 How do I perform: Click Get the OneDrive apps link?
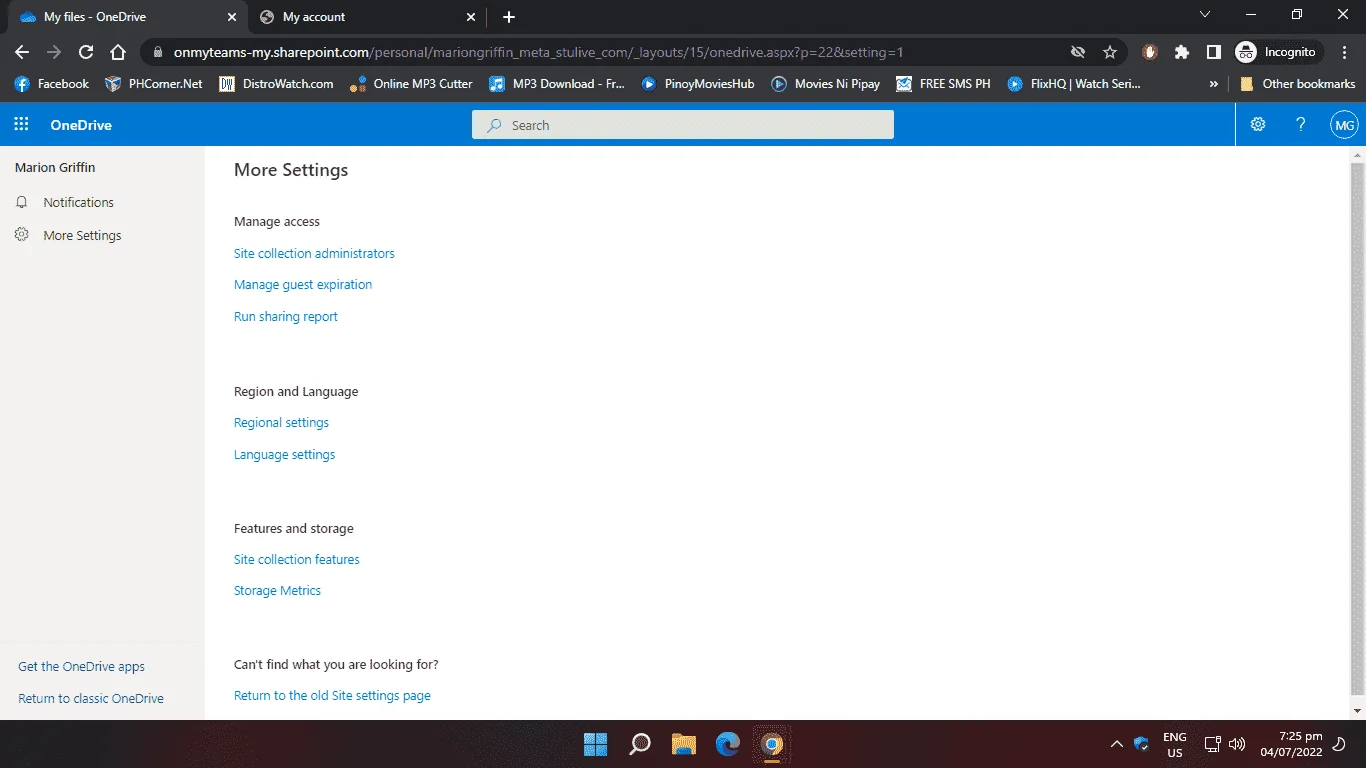point(81,666)
